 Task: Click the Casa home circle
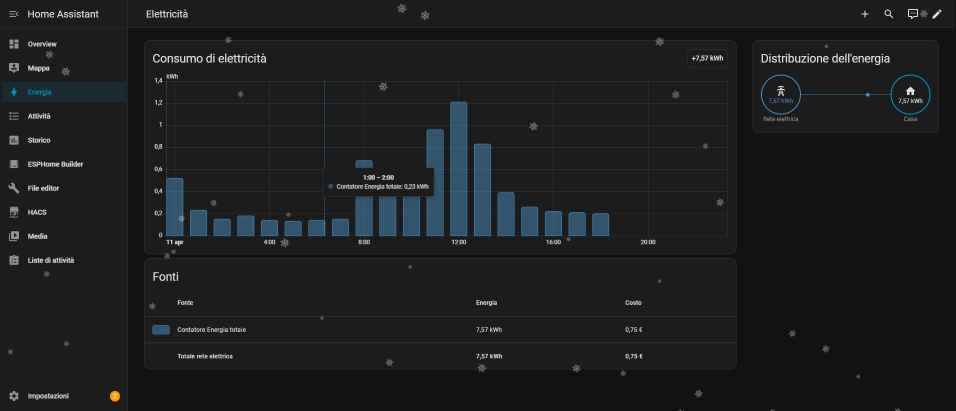click(x=910, y=94)
